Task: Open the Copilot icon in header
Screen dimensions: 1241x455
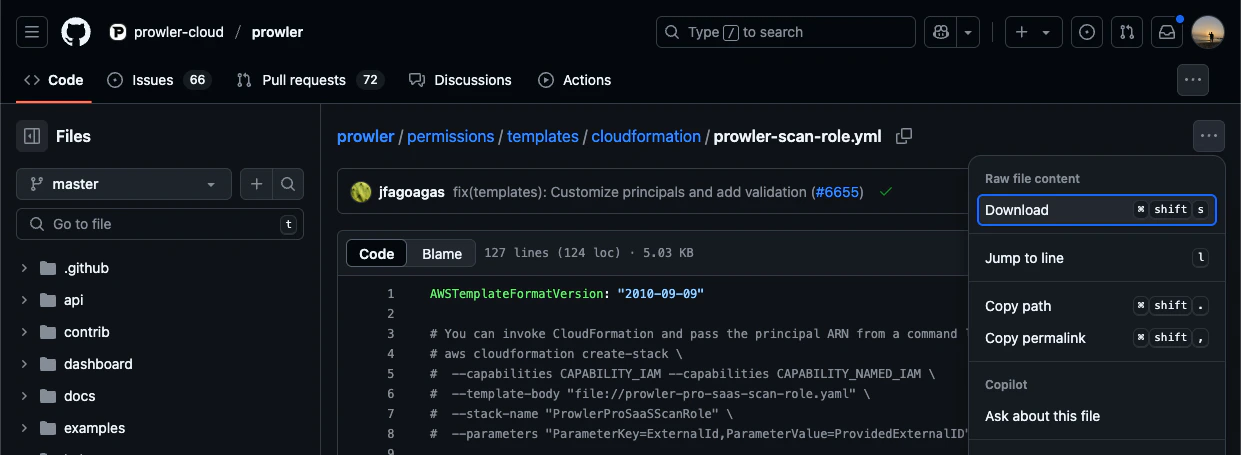Action: (940, 32)
